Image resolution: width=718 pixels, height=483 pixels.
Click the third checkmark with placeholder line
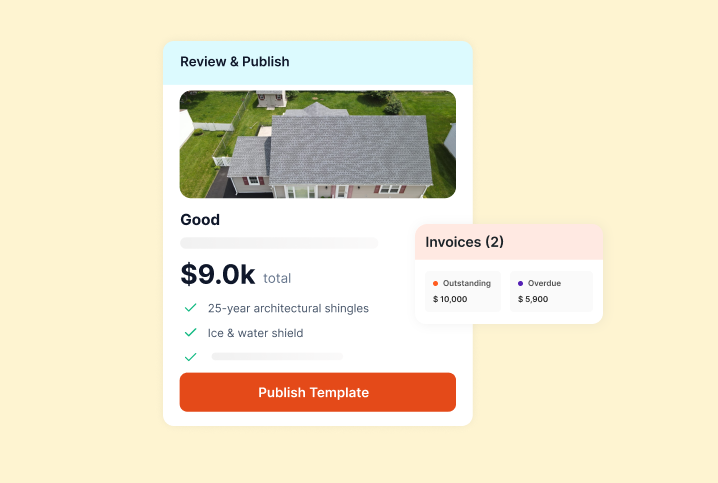pyautogui.click(x=190, y=356)
